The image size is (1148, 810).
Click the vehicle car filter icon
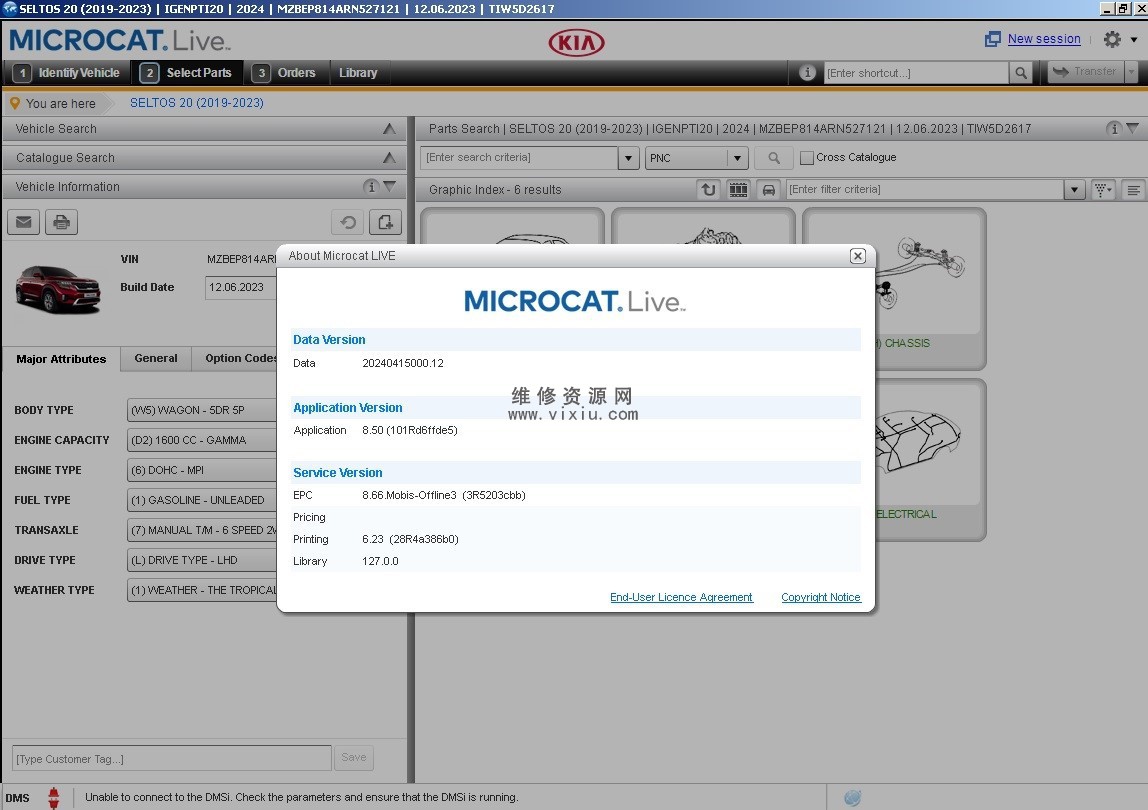[769, 190]
